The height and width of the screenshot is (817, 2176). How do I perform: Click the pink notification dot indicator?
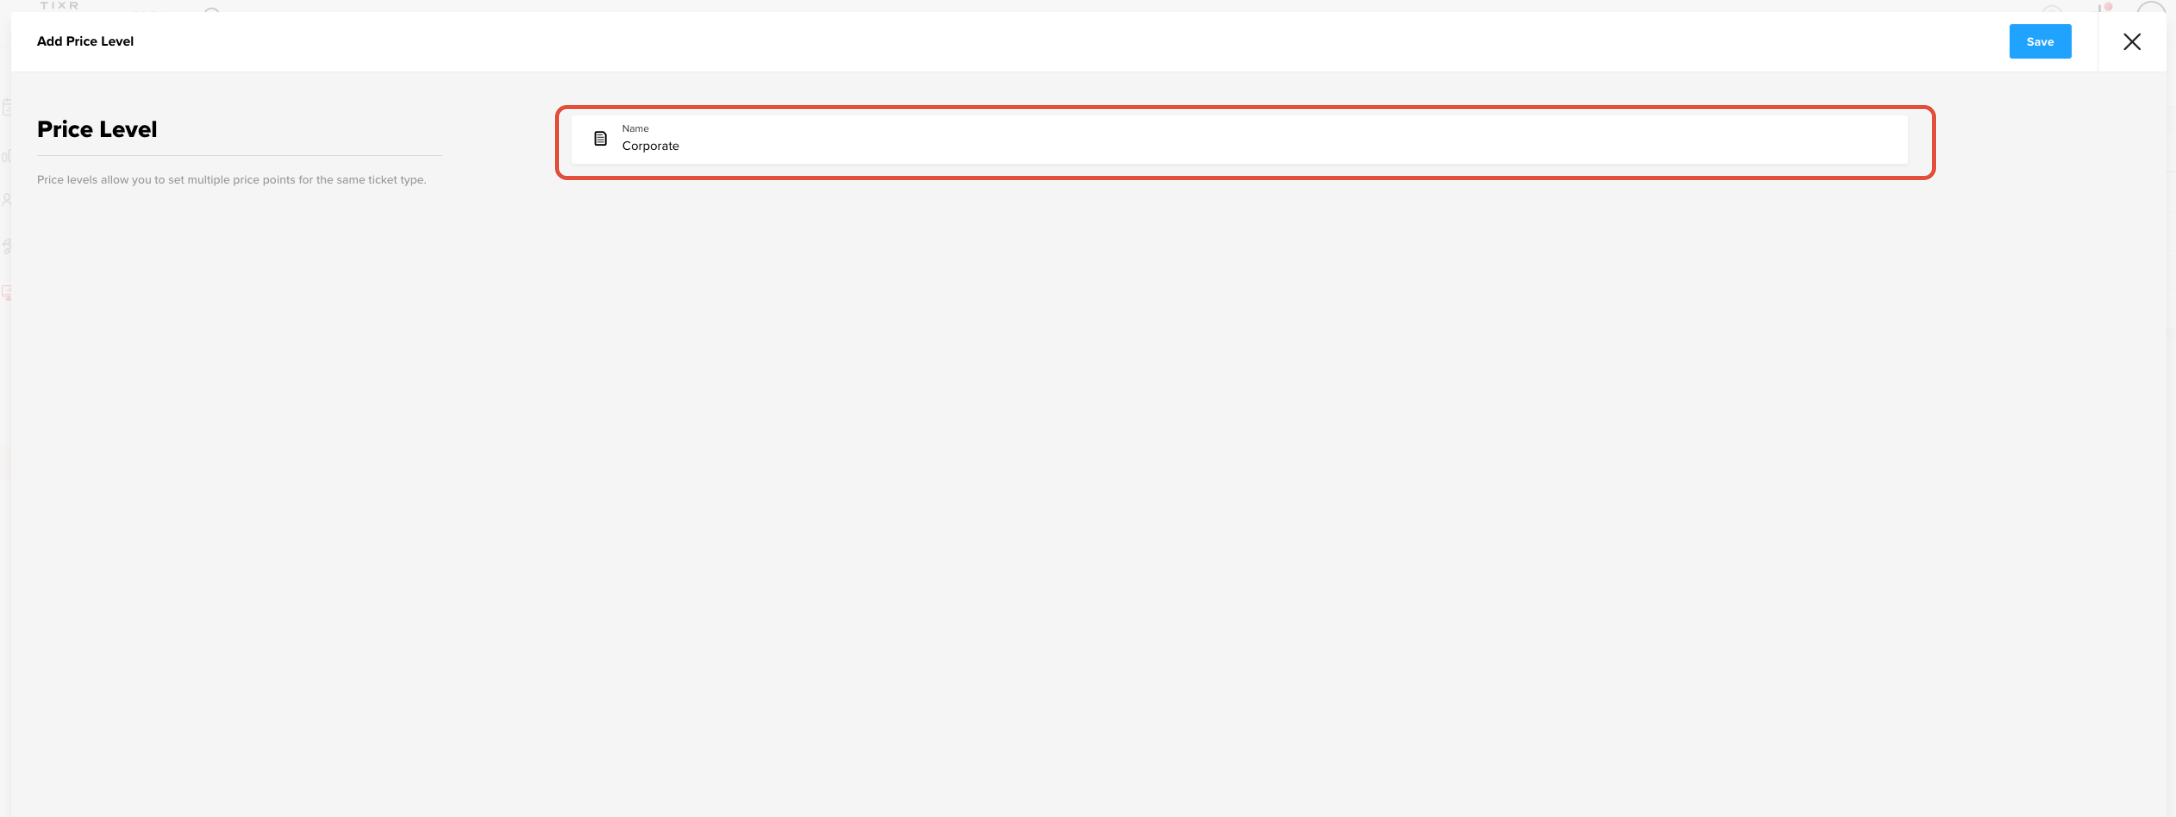coord(2108,6)
